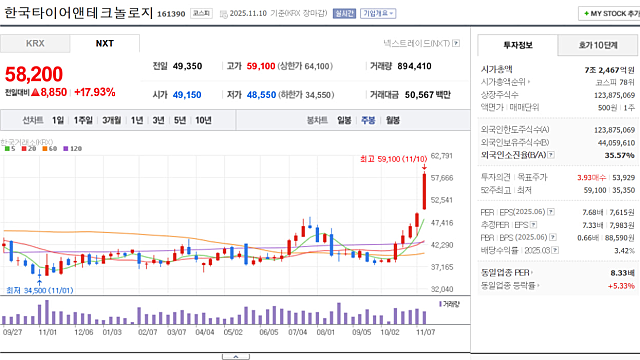Click red 20-day moving average swatch

tap(24, 149)
